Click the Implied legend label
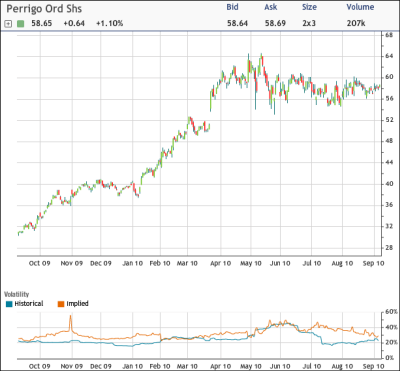This screenshot has height=371, width=400. tap(77, 304)
